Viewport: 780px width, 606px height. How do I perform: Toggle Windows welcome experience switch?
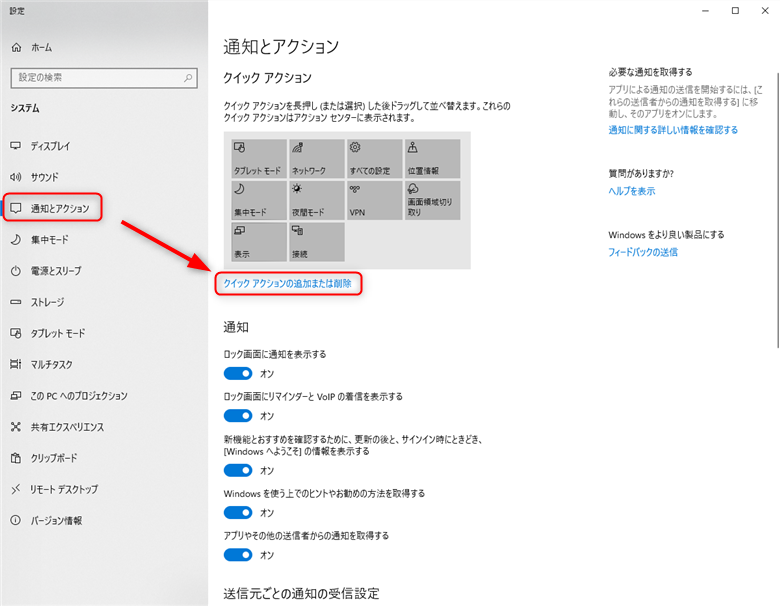pos(238,470)
